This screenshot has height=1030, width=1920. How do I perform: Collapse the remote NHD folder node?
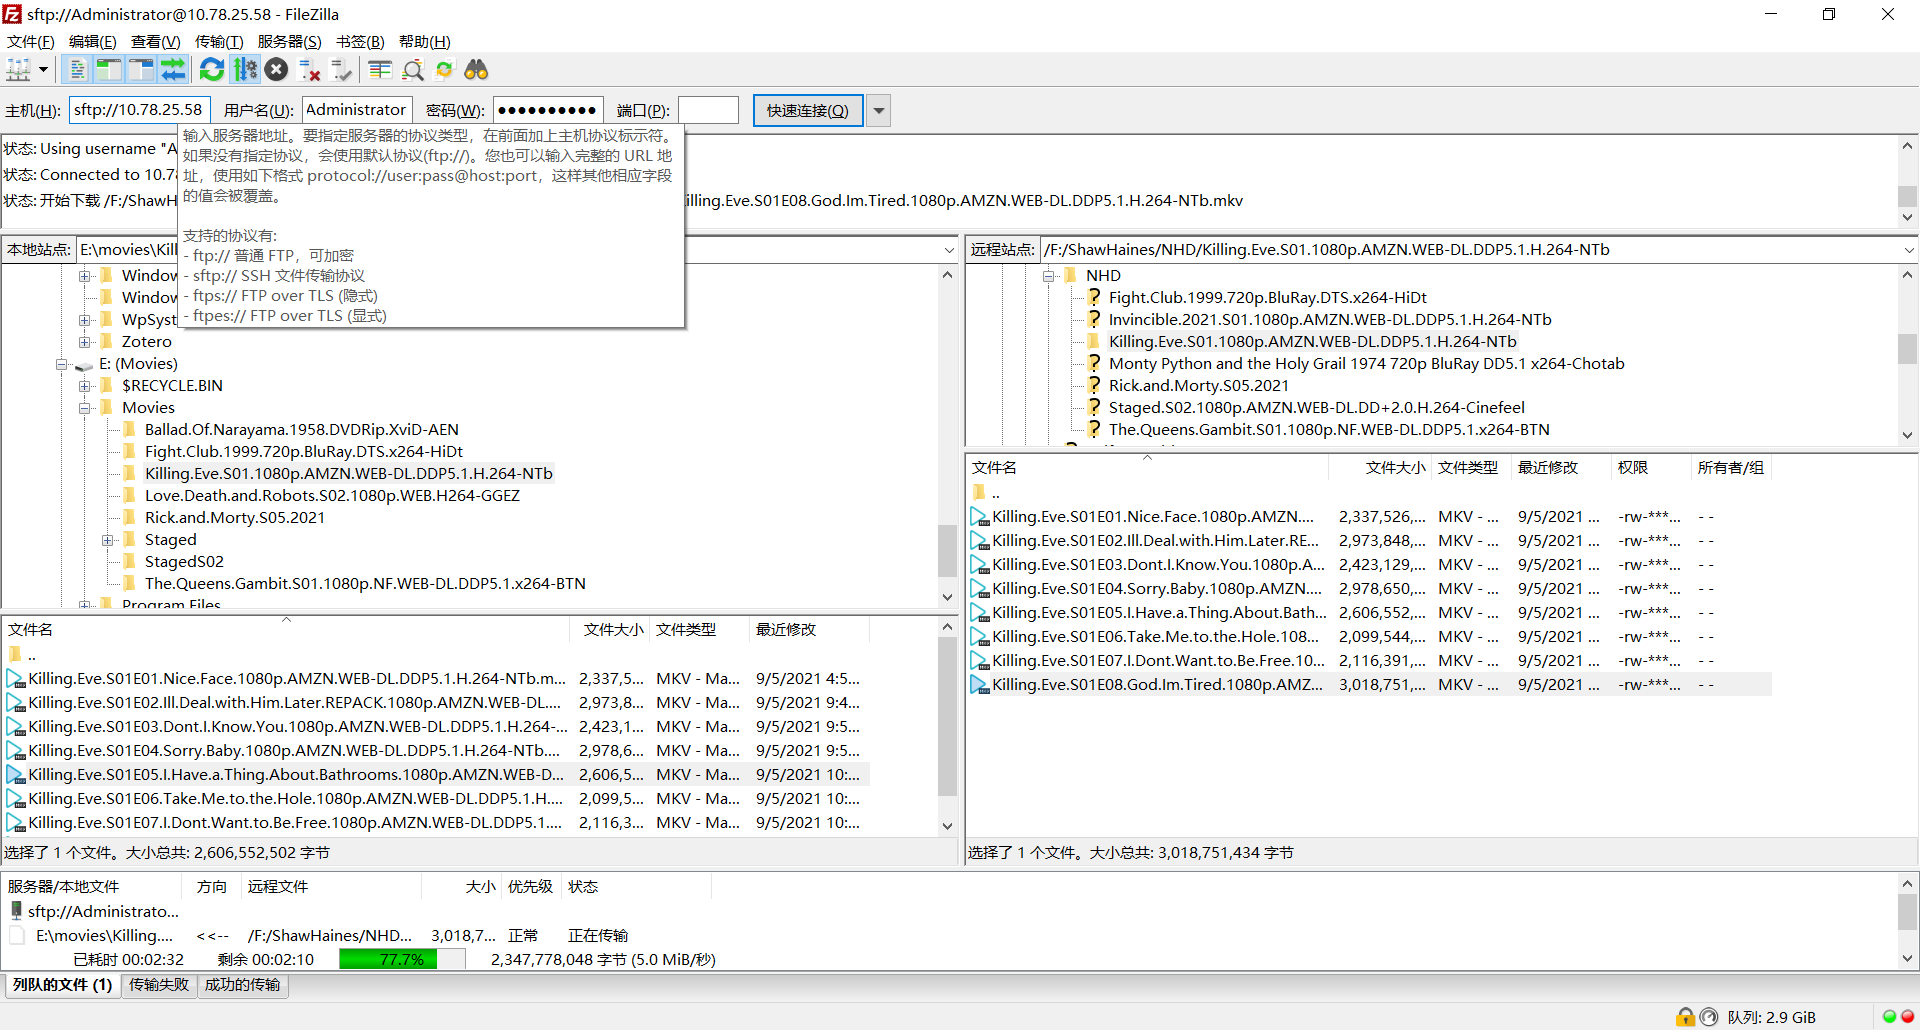coord(1048,276)
